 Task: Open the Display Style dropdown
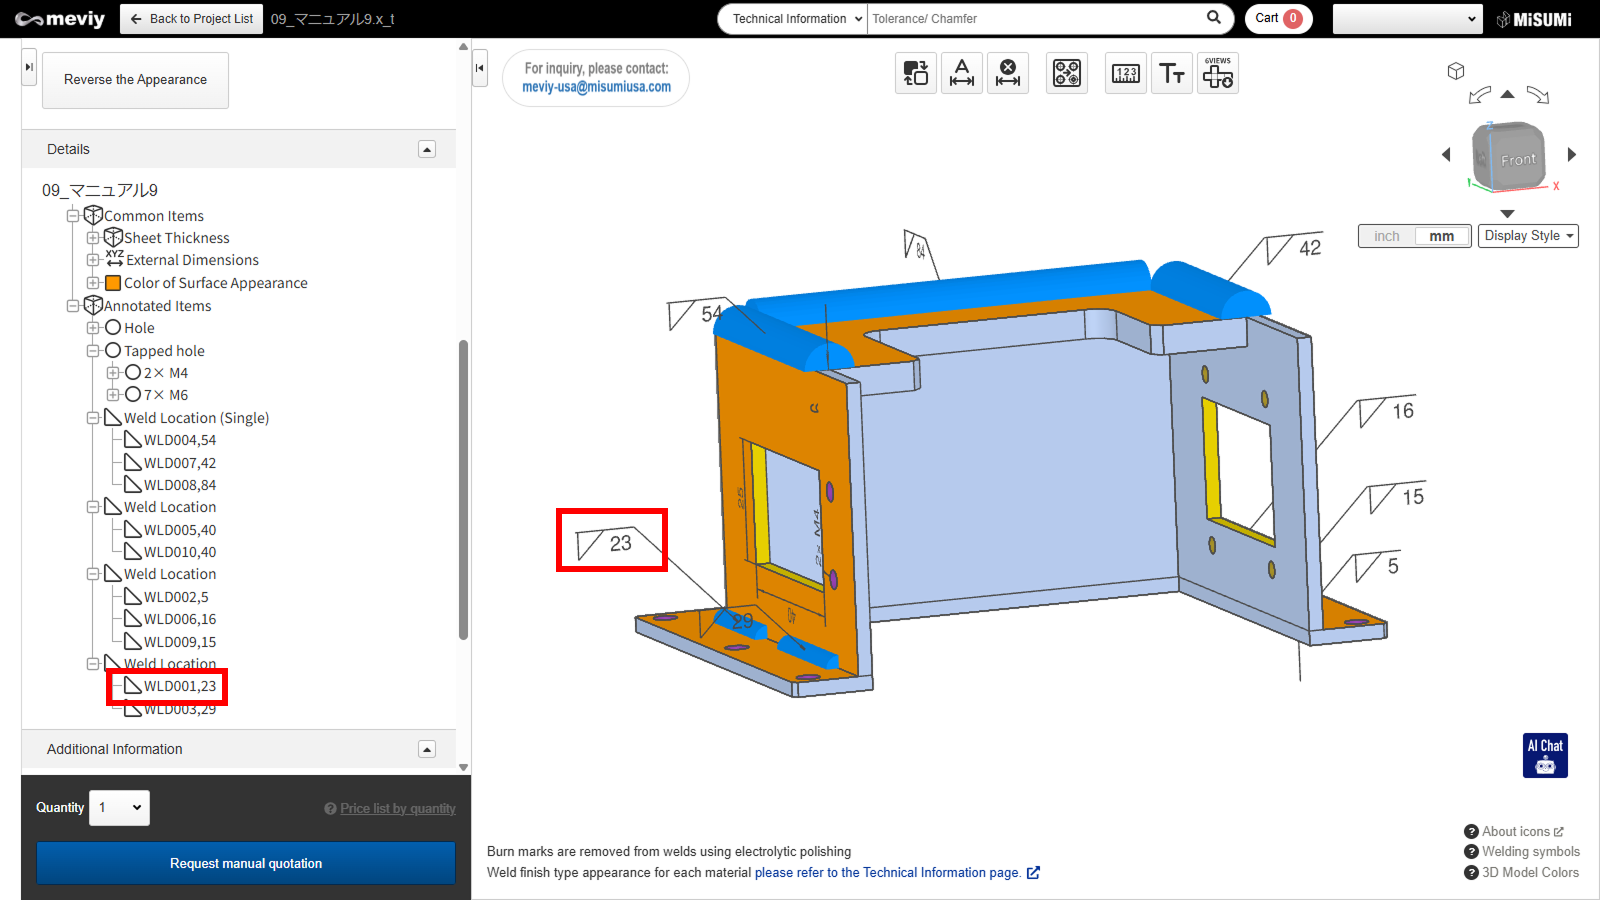(x=1528, y=236)
